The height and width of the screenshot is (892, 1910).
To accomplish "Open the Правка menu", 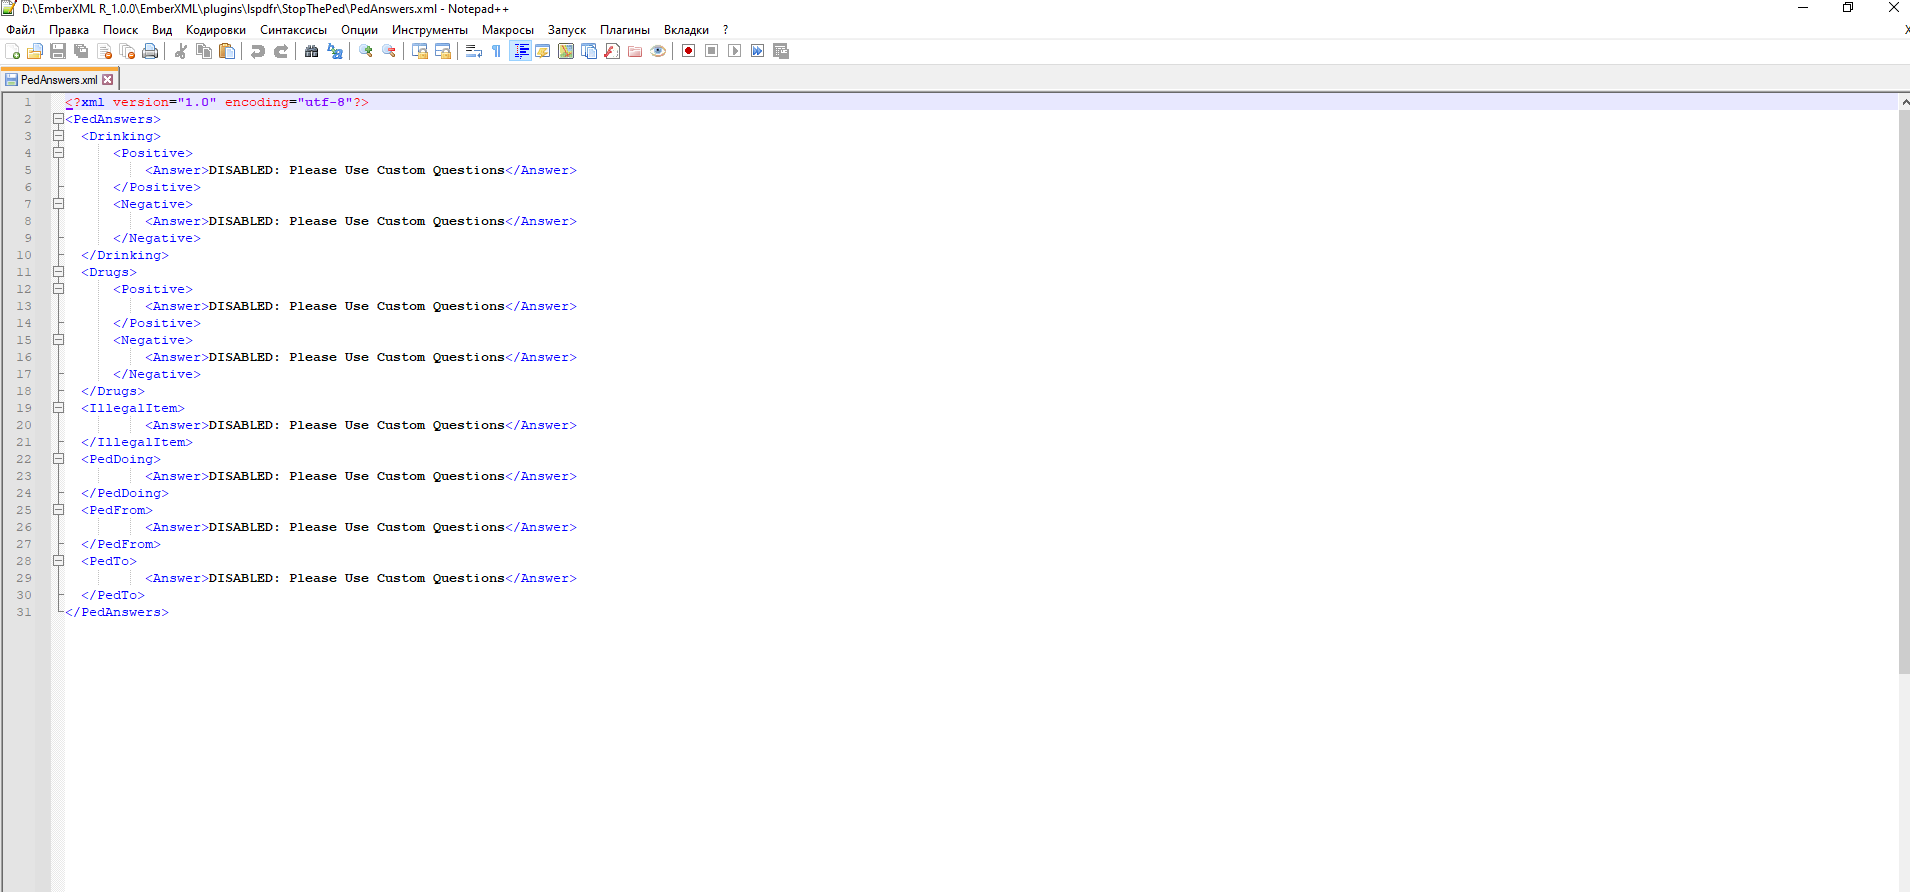I will coord(69,30).
